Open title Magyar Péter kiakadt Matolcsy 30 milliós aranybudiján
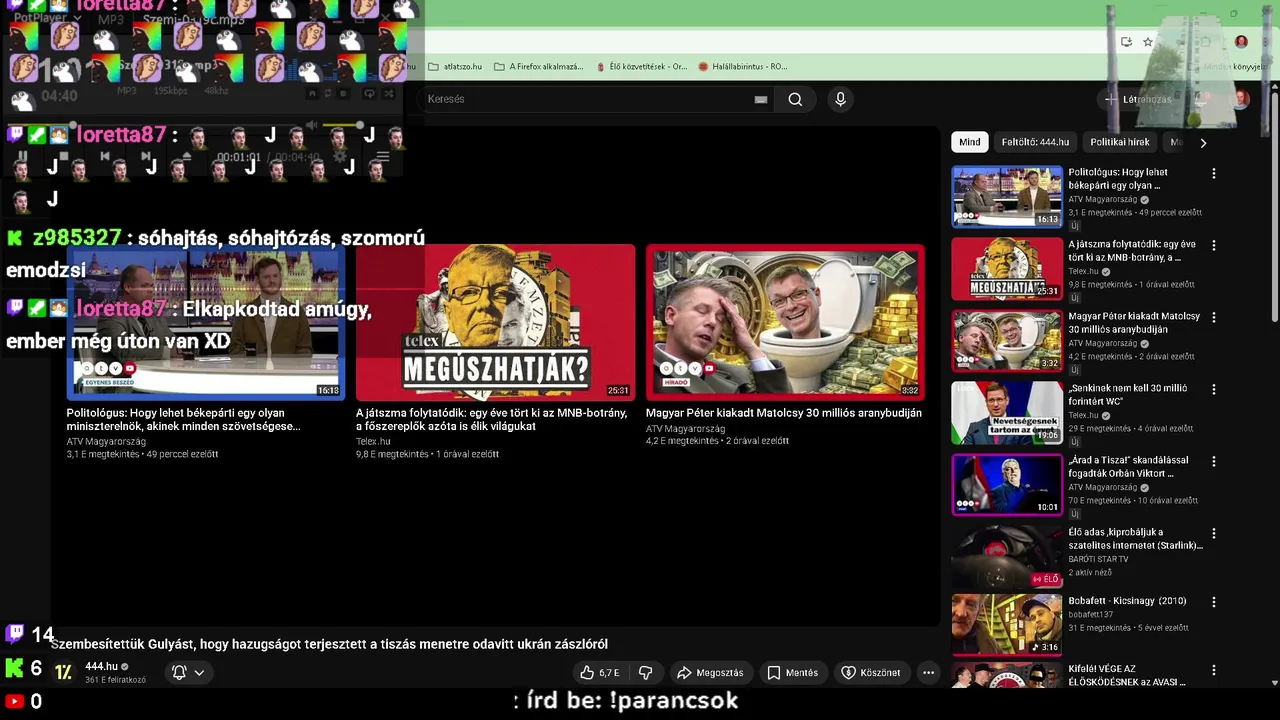 (784, 413)
